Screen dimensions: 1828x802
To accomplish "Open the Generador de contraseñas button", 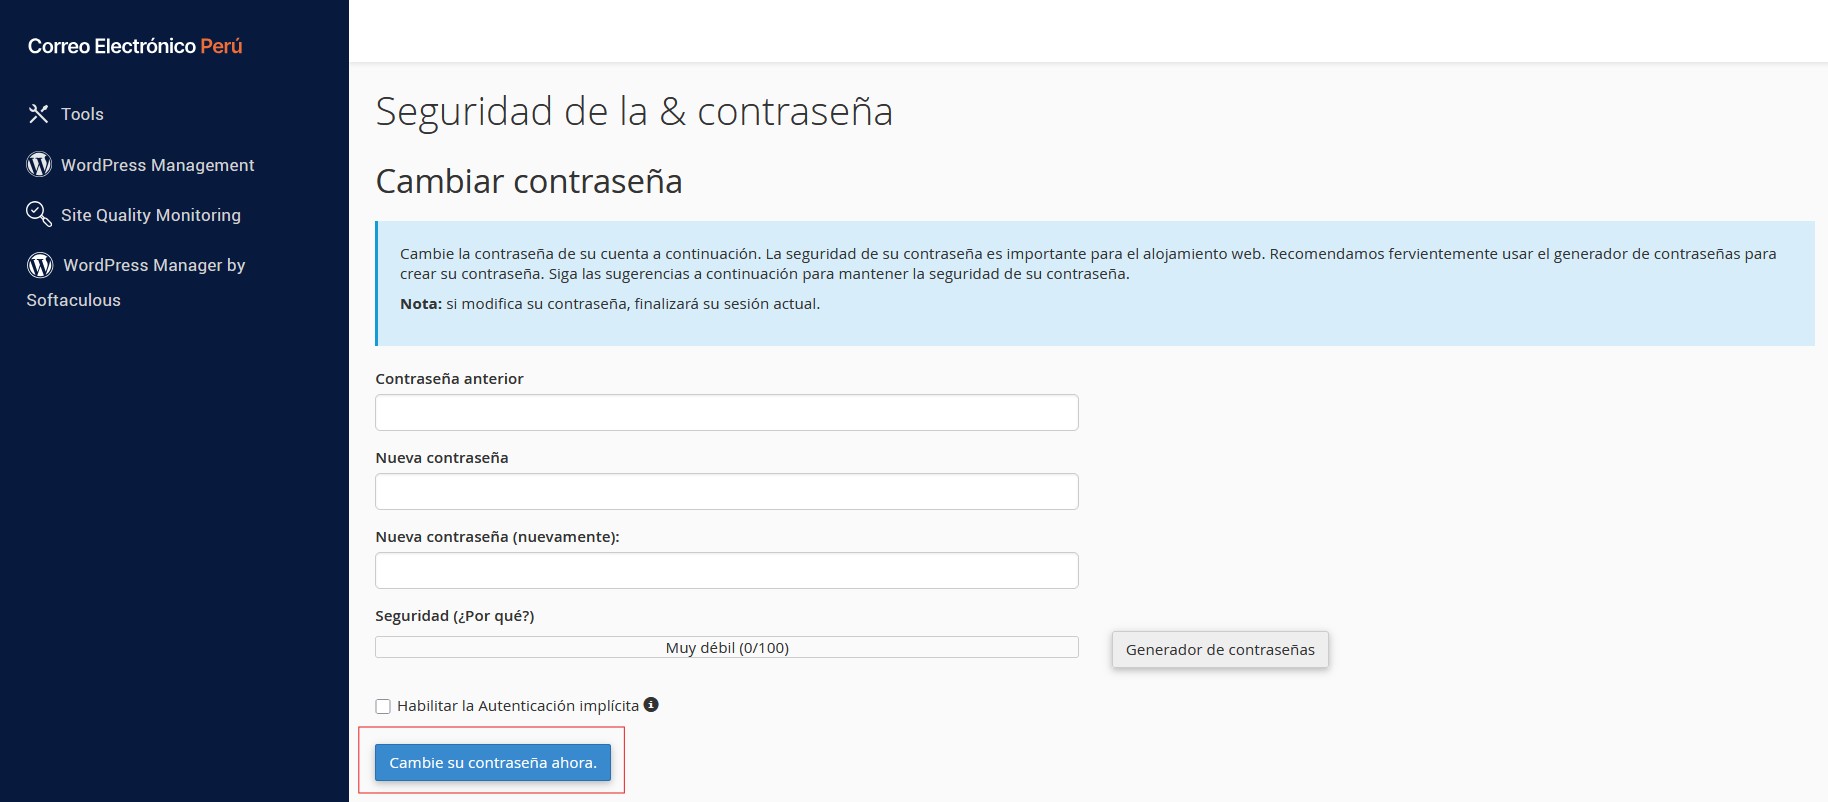I will (x=1219, y=650).
